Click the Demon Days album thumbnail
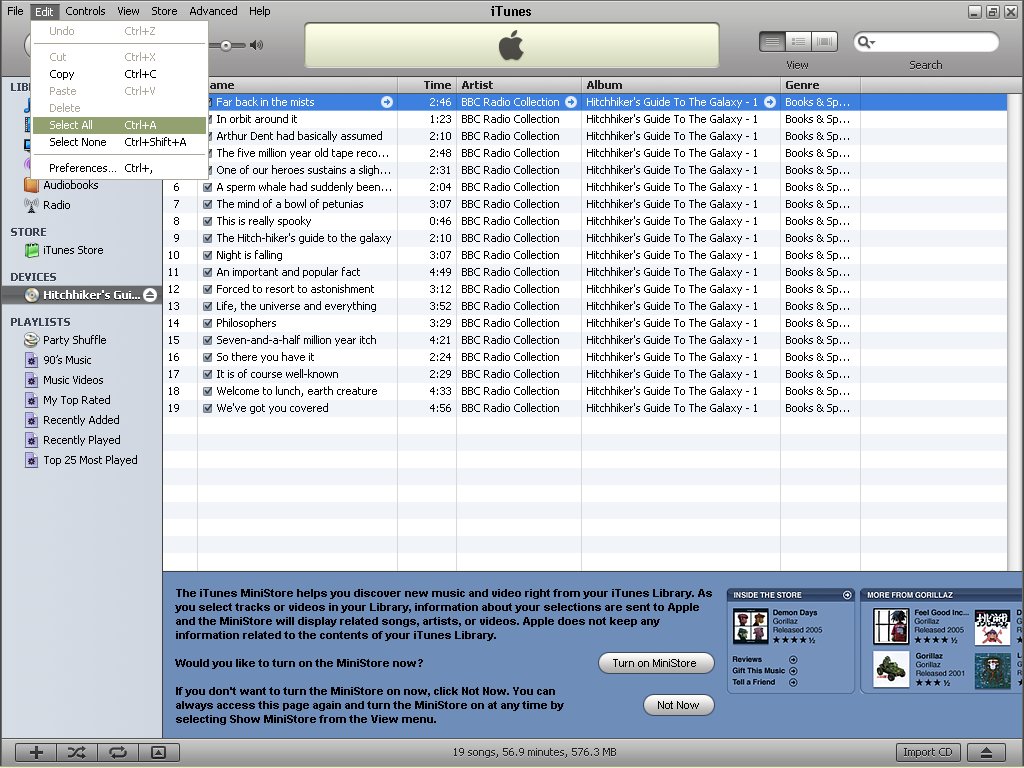The height and width of the screenshot is (768, 1024). pos(750,626)
